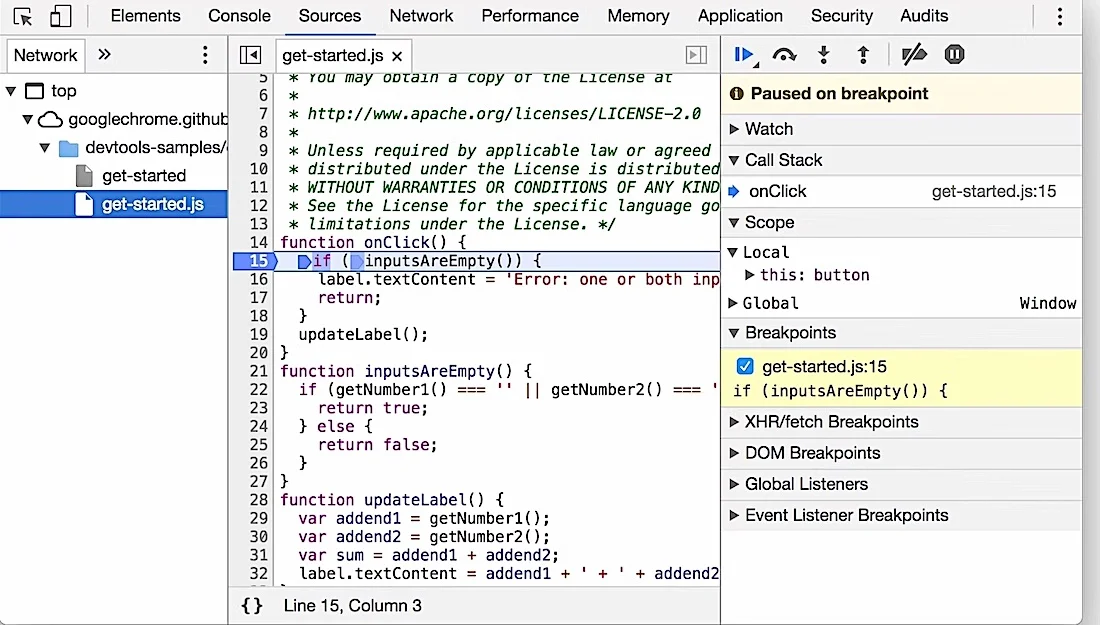Click the breakpoint code snippet 'if (inputsAreEmpty()) {'
Image resolution: width=1100 pixels, height=625 pixels.
[x=840, y=391]
